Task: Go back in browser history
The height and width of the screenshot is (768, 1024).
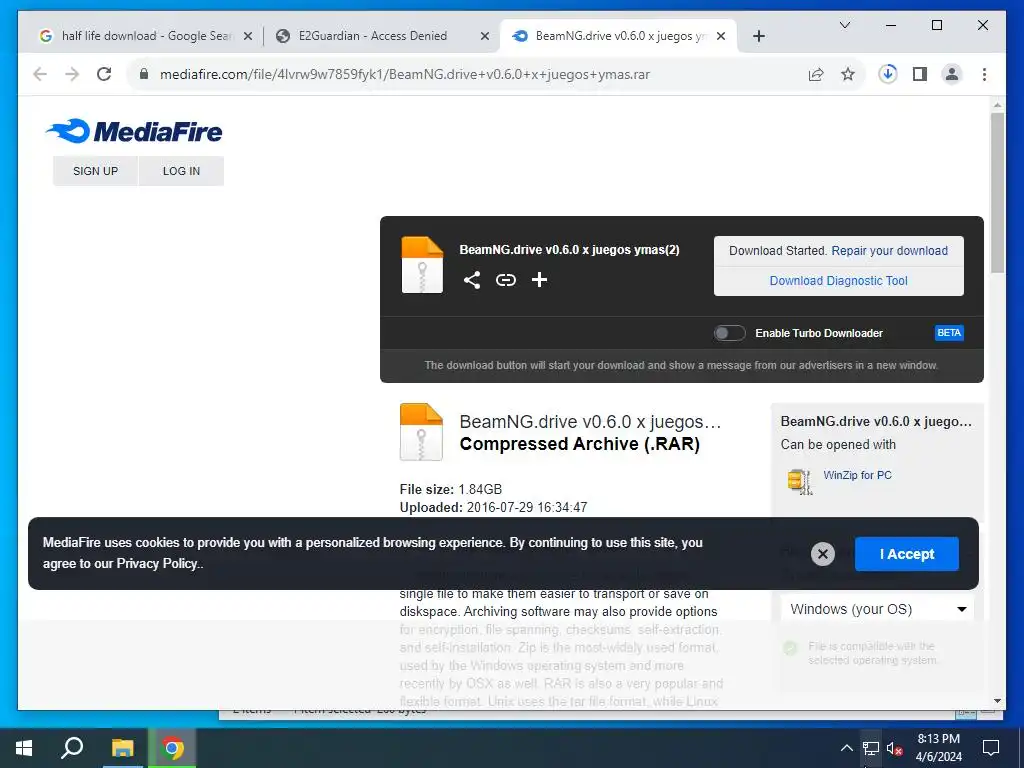Action: point(40,74)
